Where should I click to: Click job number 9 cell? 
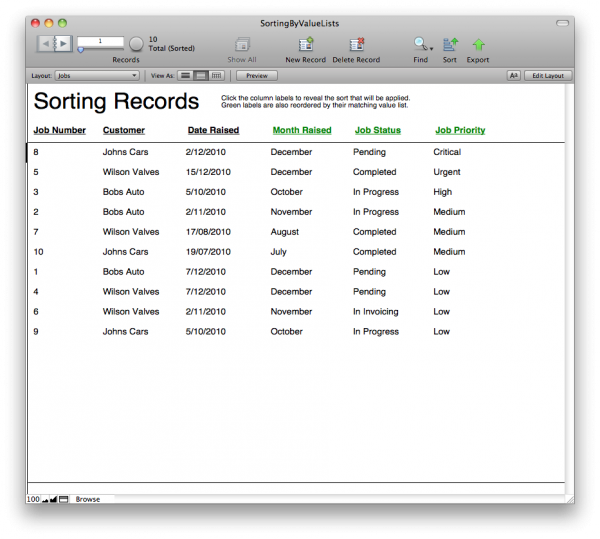pyautogui.click(x=36, y=331)
